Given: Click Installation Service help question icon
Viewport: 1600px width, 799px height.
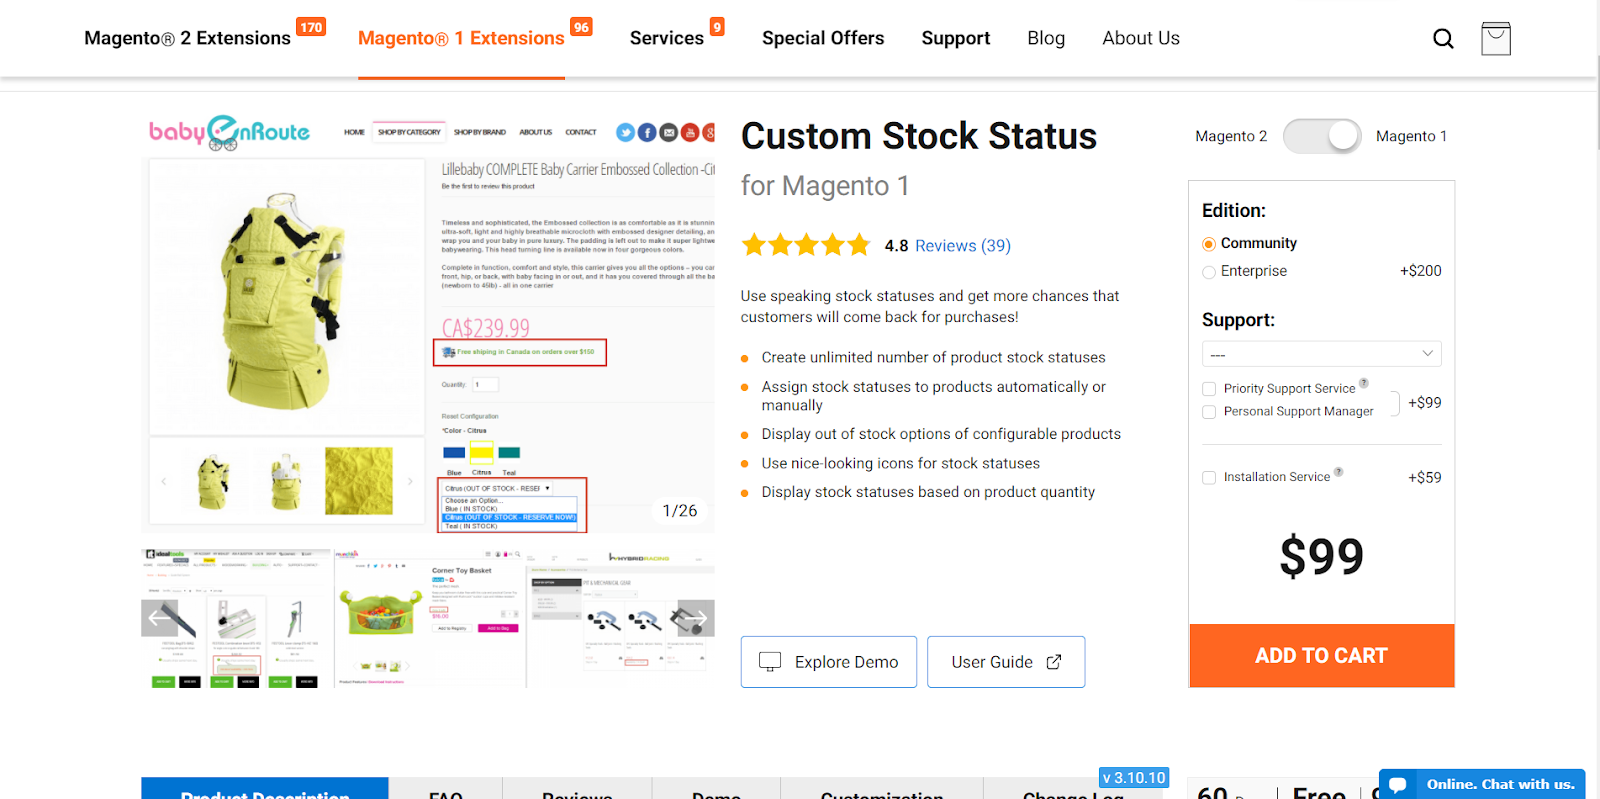Looking at the screenshot, I should (x=1339, y=472).
